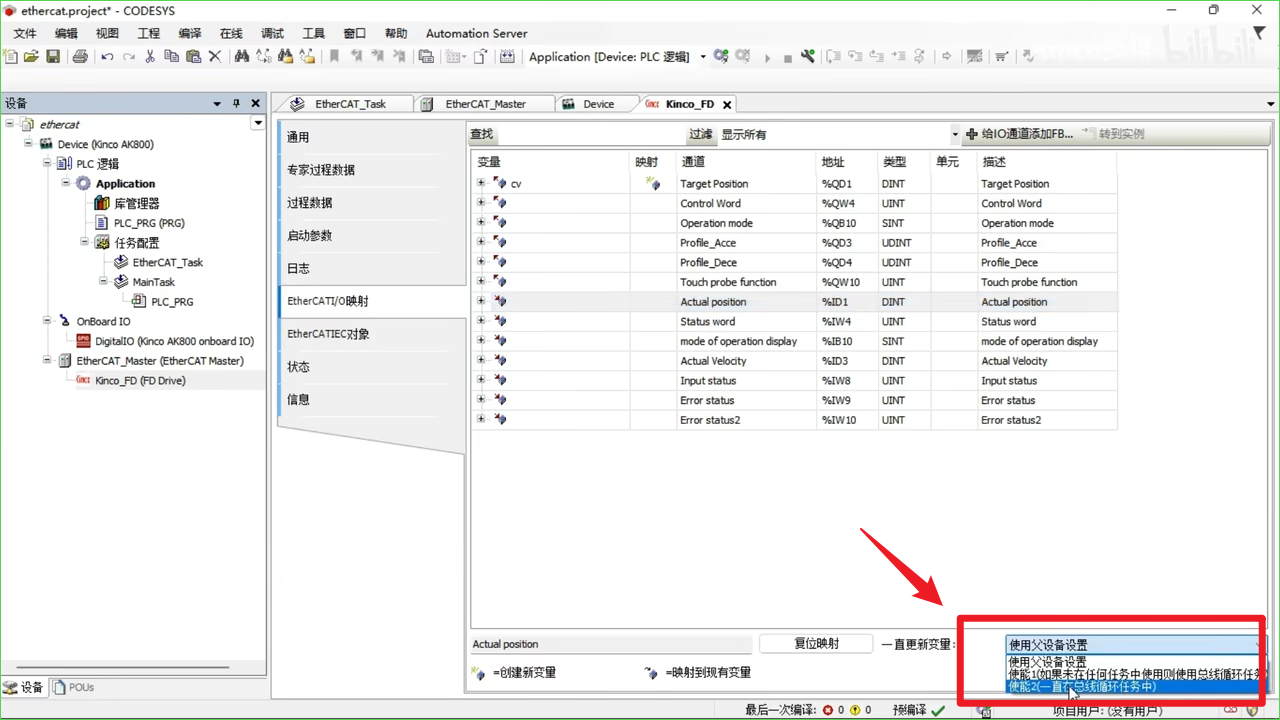1280x720 pixels.
Task: Collapse the EtherCAT_Master tree node
Action: pos(47,360)
